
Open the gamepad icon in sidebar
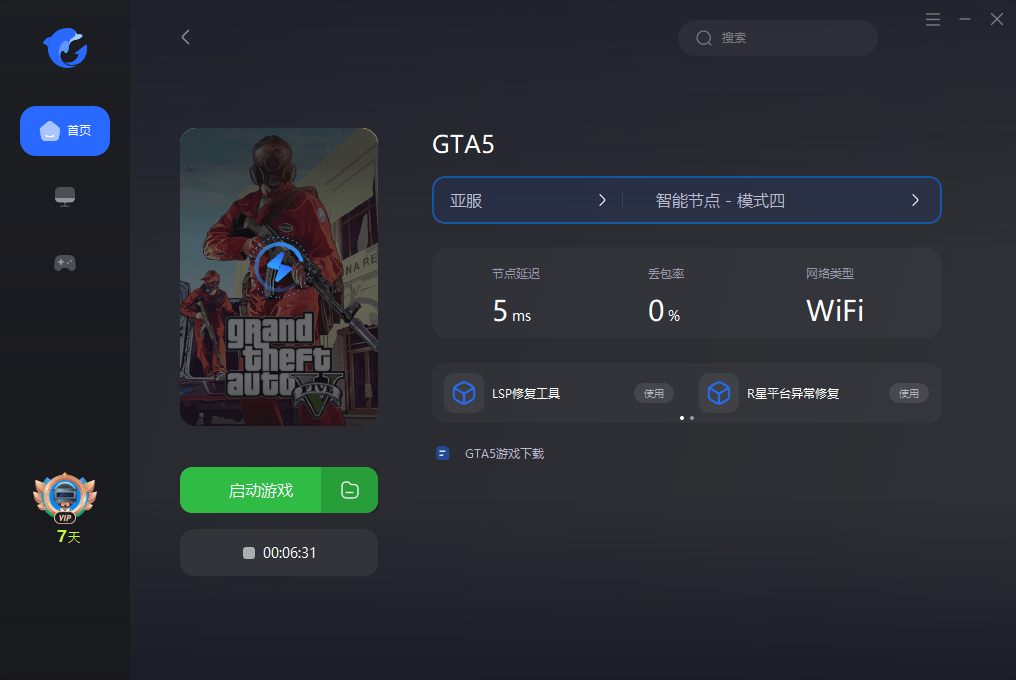(x=65, y=262)
